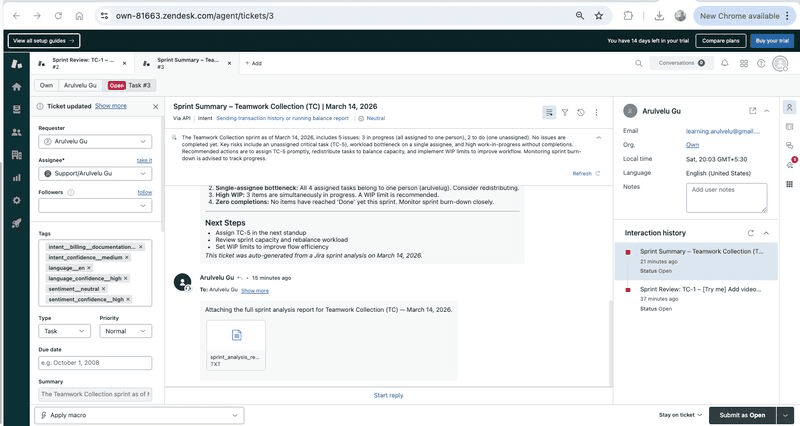Open the Assignee dropdown
This screenshot has height=426, width=800.
(95, 173)
